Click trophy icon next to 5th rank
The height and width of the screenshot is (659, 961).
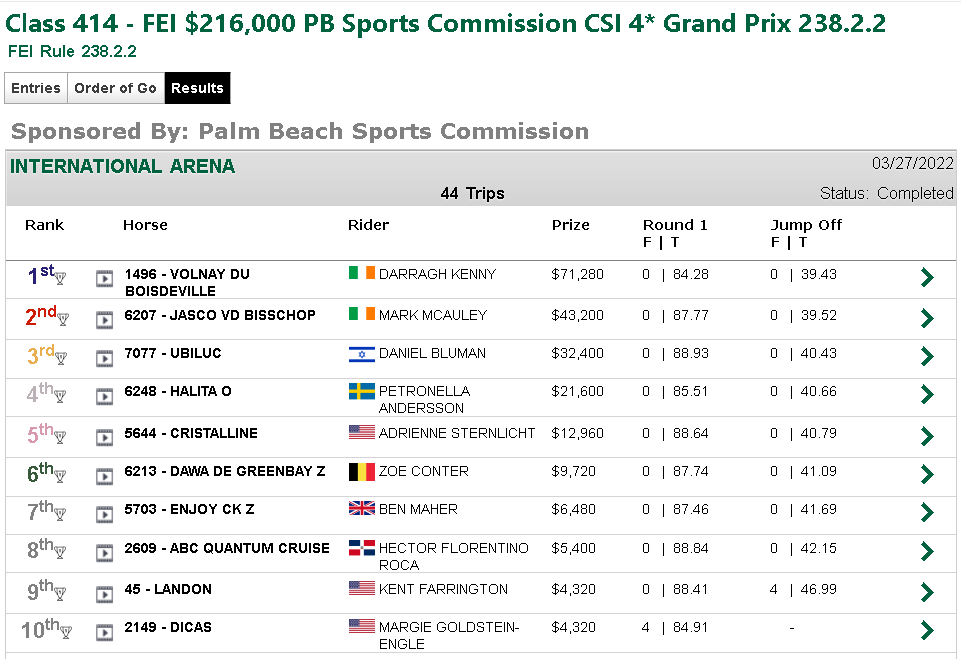click(x=60, y=437)
